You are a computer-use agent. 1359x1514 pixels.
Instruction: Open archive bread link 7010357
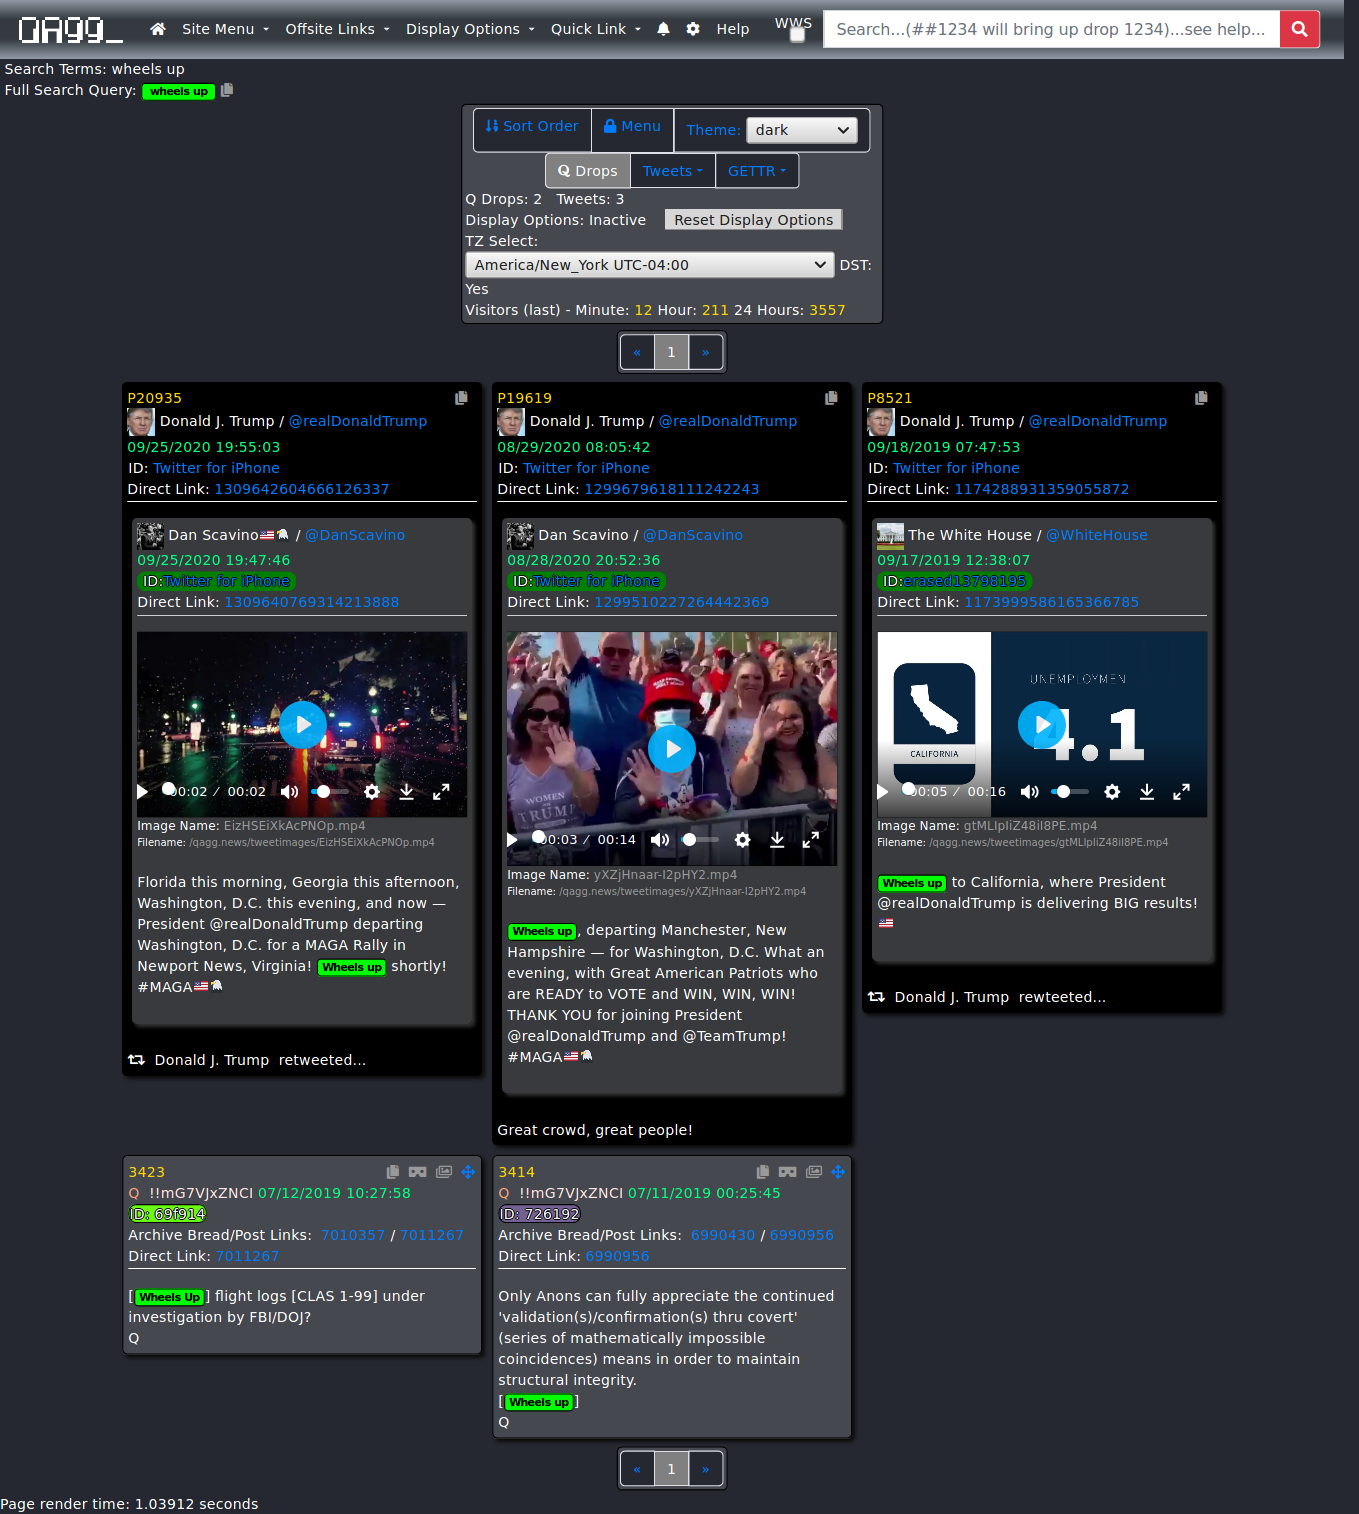coord(353,1235)
